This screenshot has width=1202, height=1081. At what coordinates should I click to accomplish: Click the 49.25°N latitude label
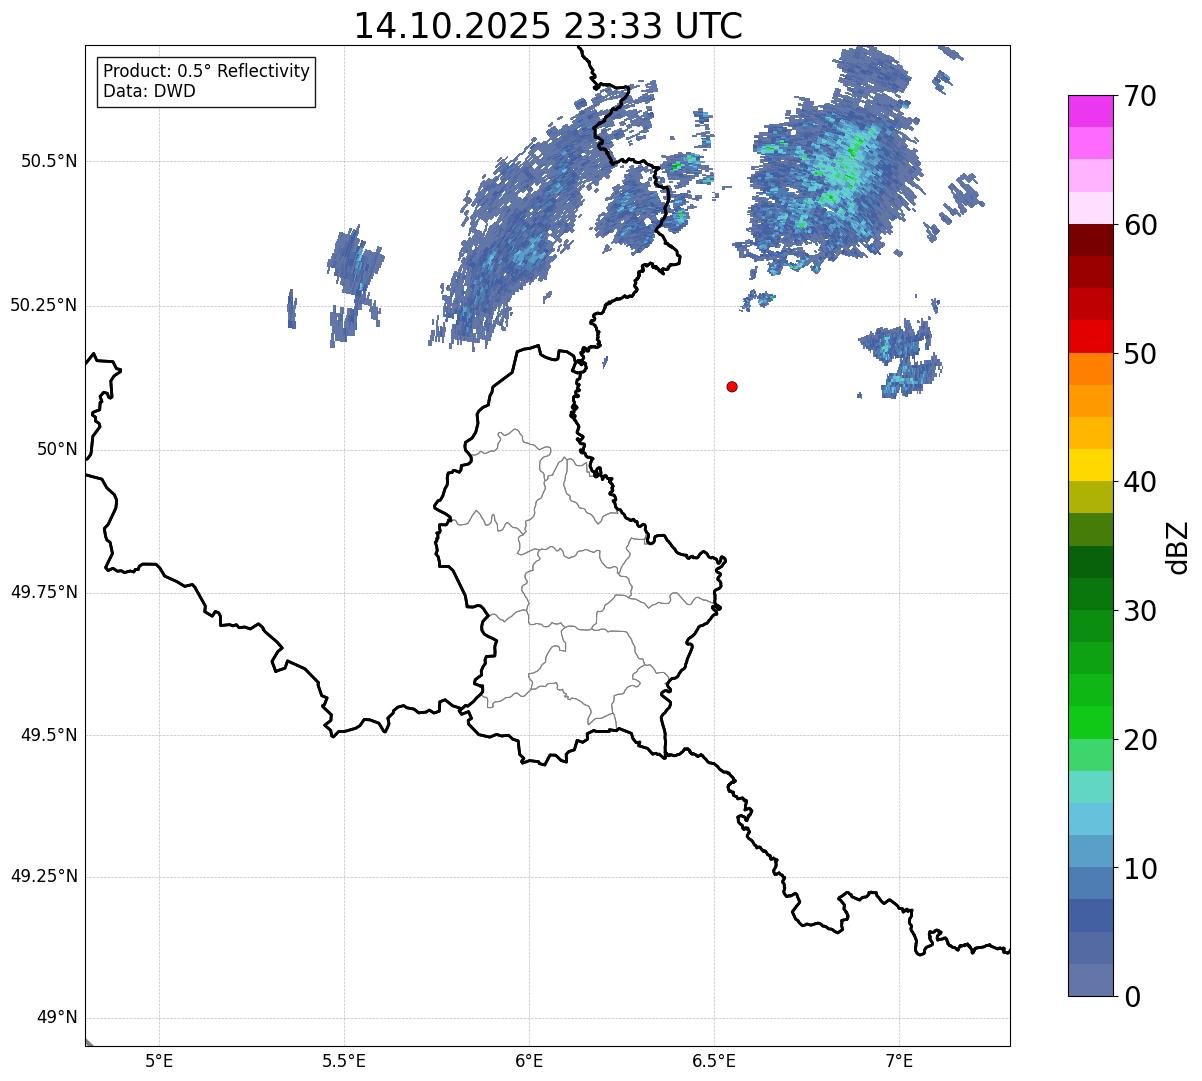(x=44, y=876)
